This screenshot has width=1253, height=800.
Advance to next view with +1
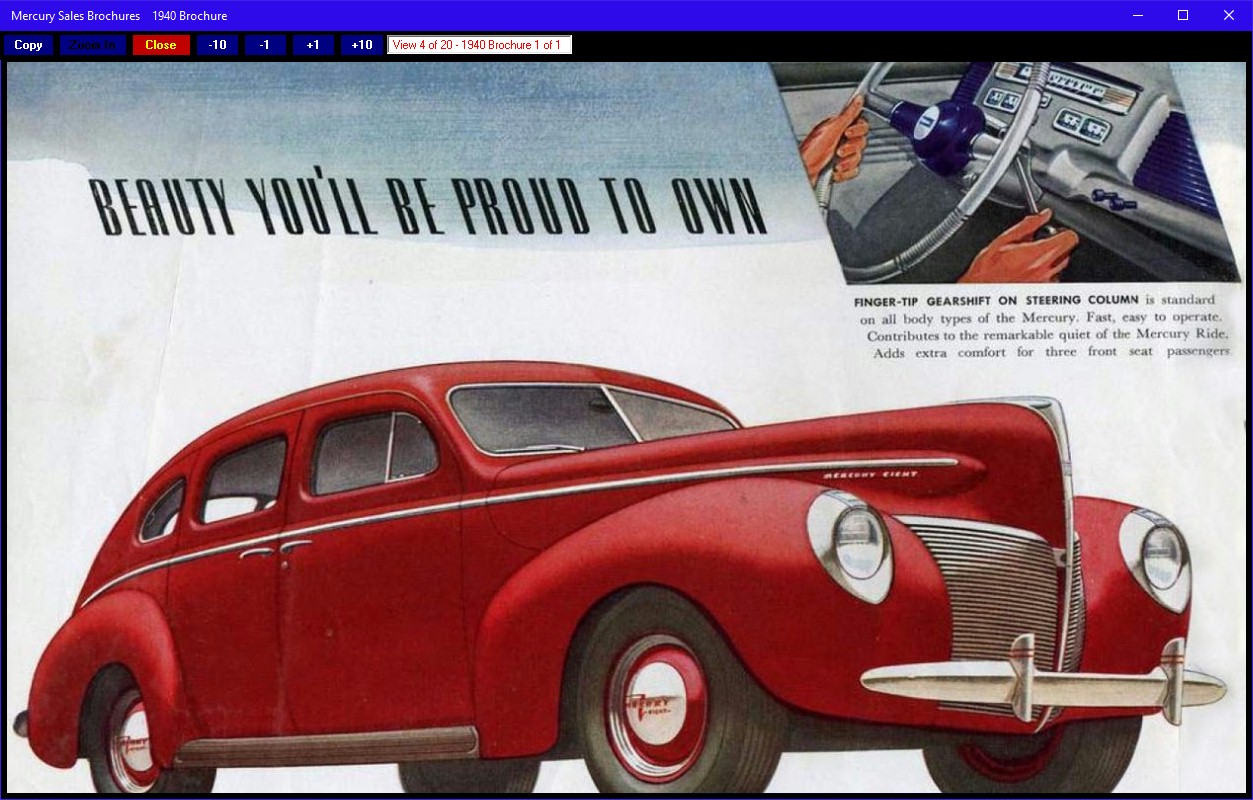(313, 45)
